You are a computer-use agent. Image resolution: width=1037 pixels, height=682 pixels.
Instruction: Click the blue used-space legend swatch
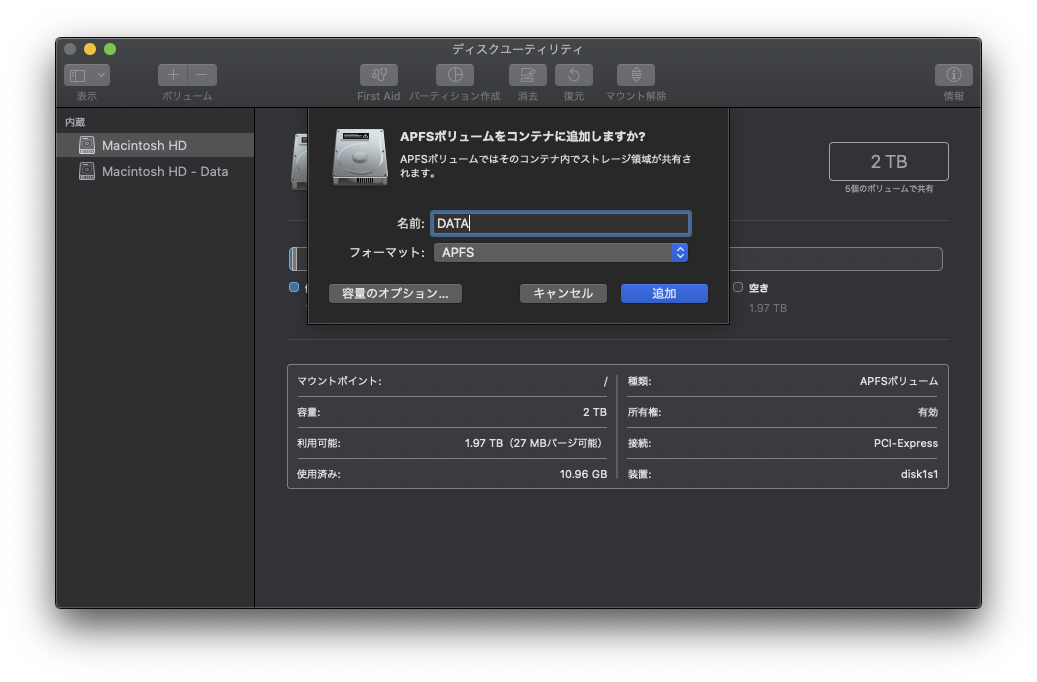(294, 287)
